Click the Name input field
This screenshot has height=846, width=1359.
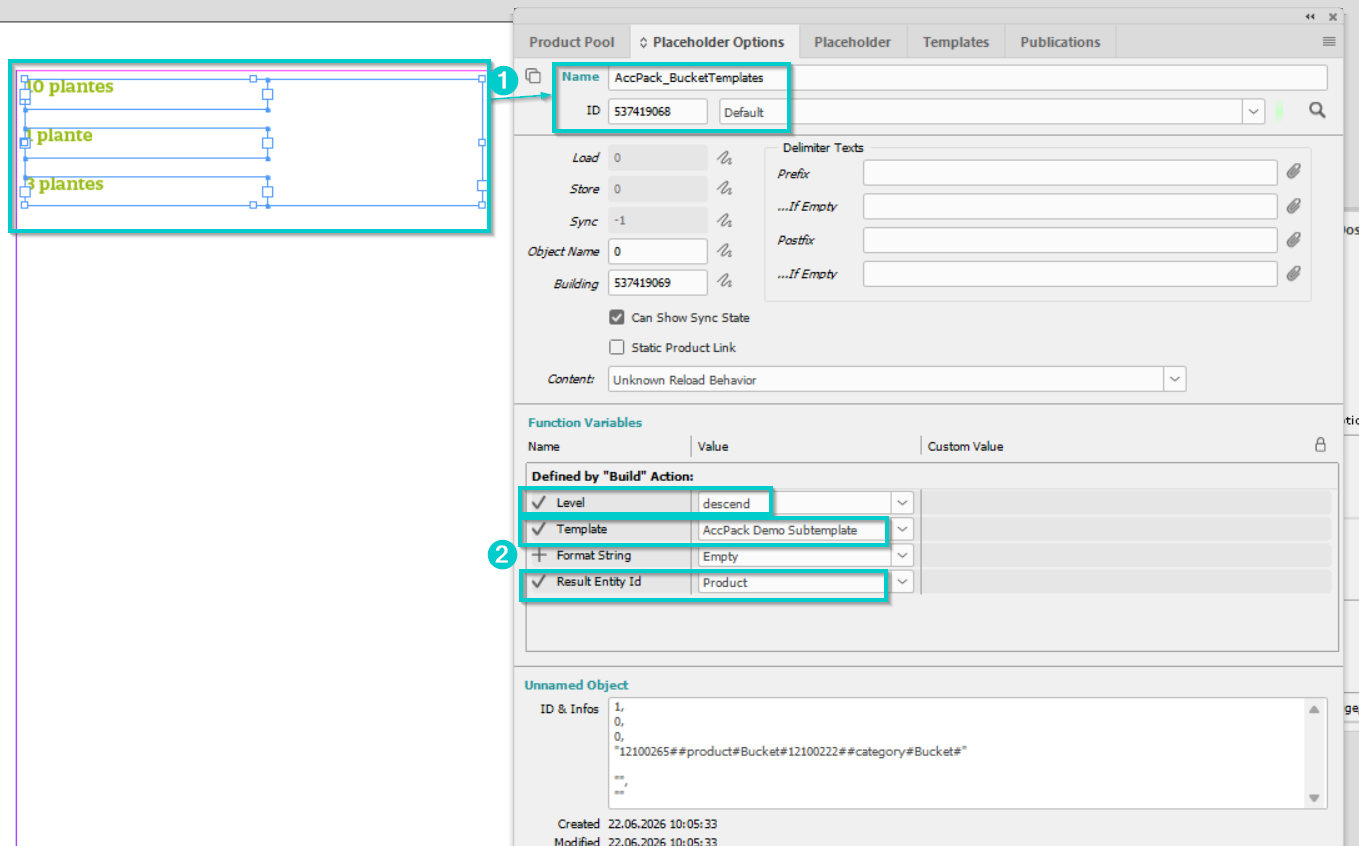[x=968, y=77]
